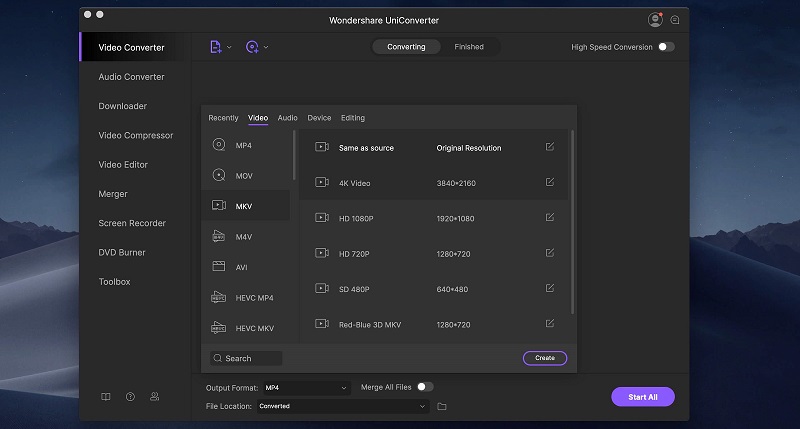The height and width of the screenshot is (429, 800).
Task: Click the HD 1080P row video icon
Action: [x=322, y=217]
